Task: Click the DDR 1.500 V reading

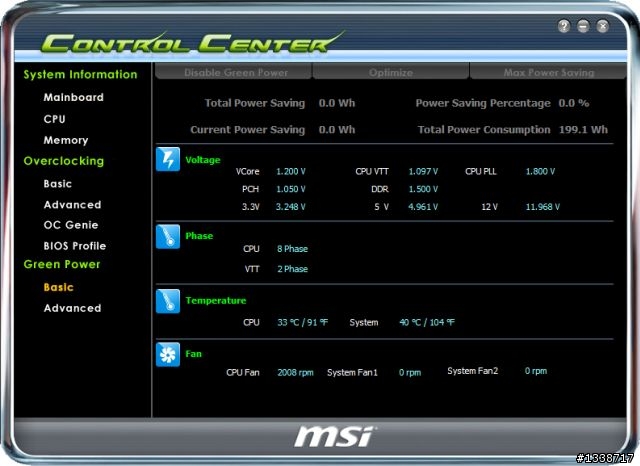Action: pos(423,189)
